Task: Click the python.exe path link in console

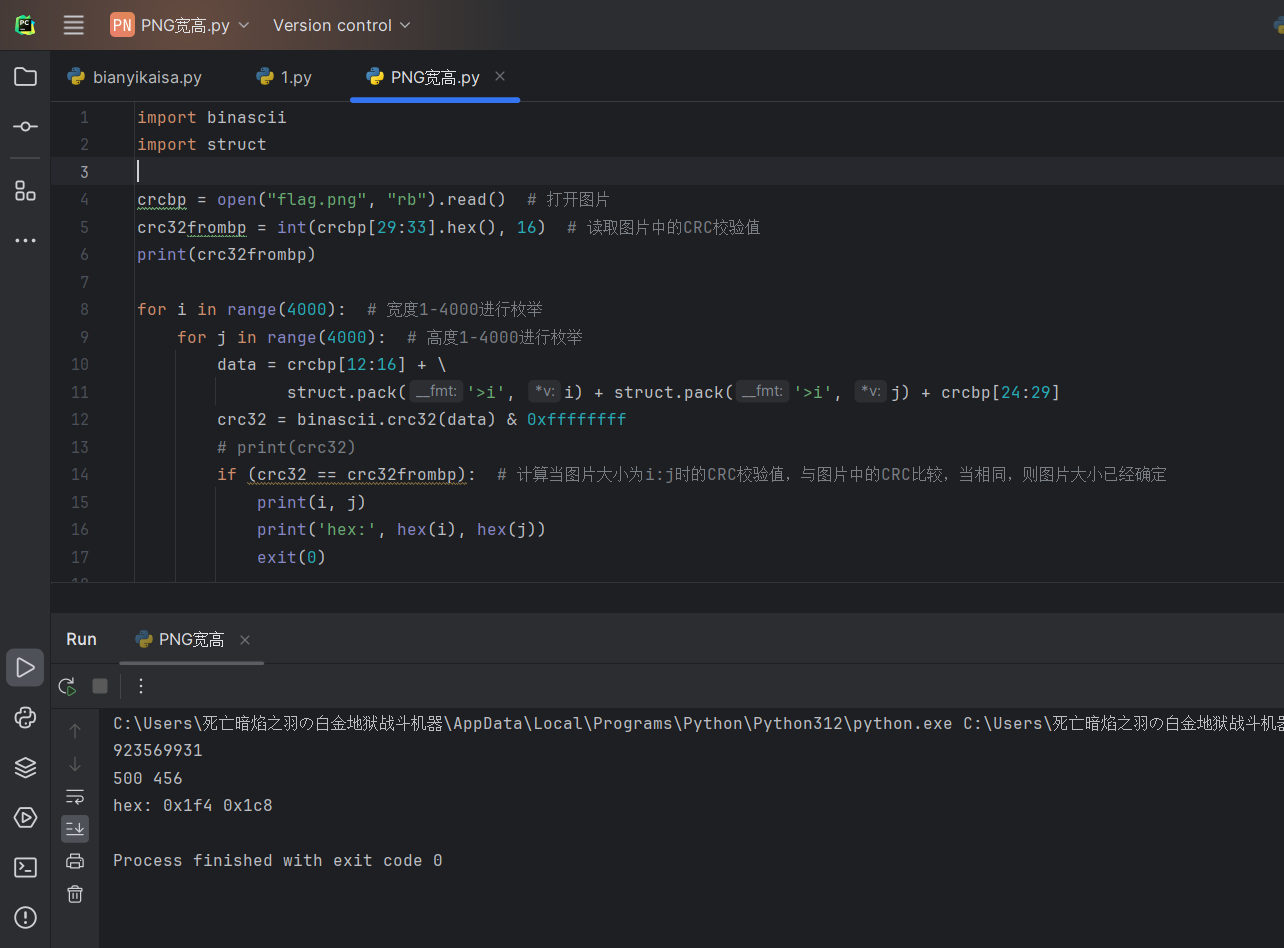Action: click(532, 723)
